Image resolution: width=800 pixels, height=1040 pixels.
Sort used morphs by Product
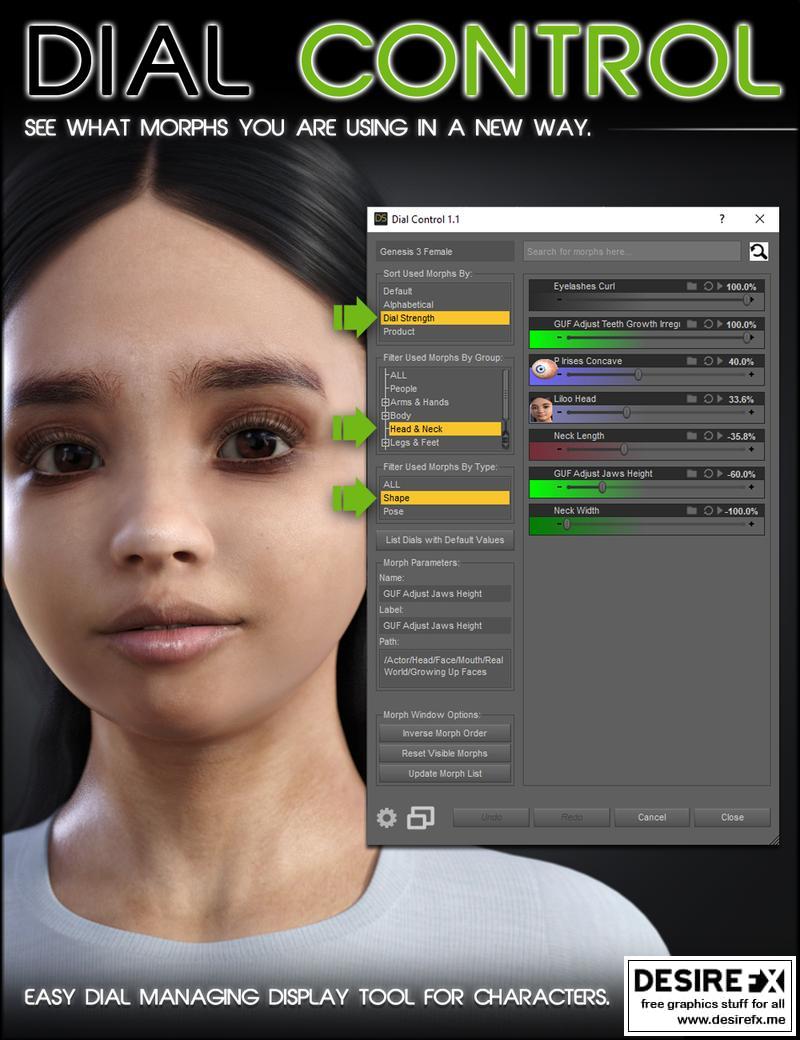399,332
